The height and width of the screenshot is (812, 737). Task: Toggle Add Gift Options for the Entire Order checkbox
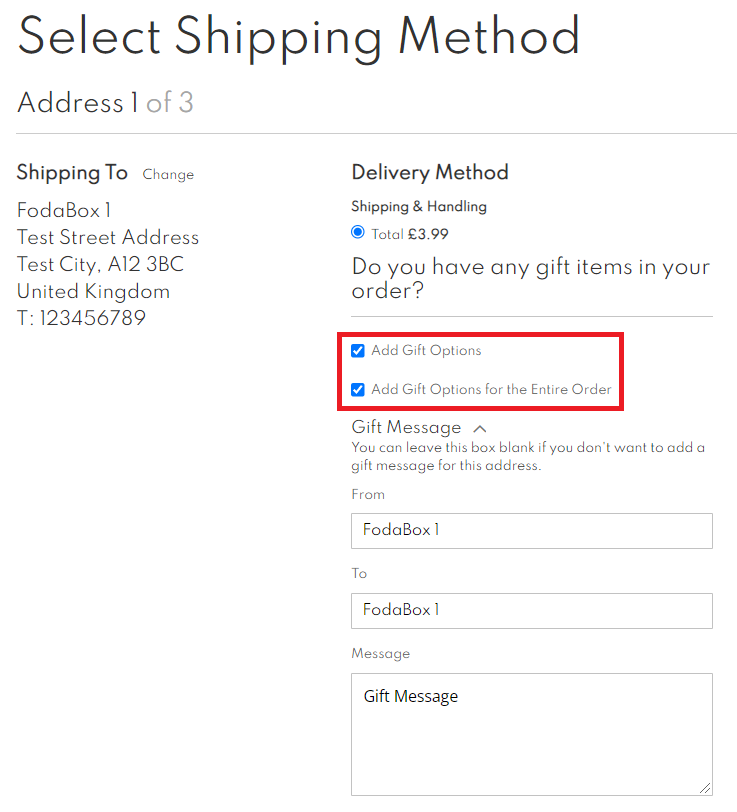tap(358, 389)
